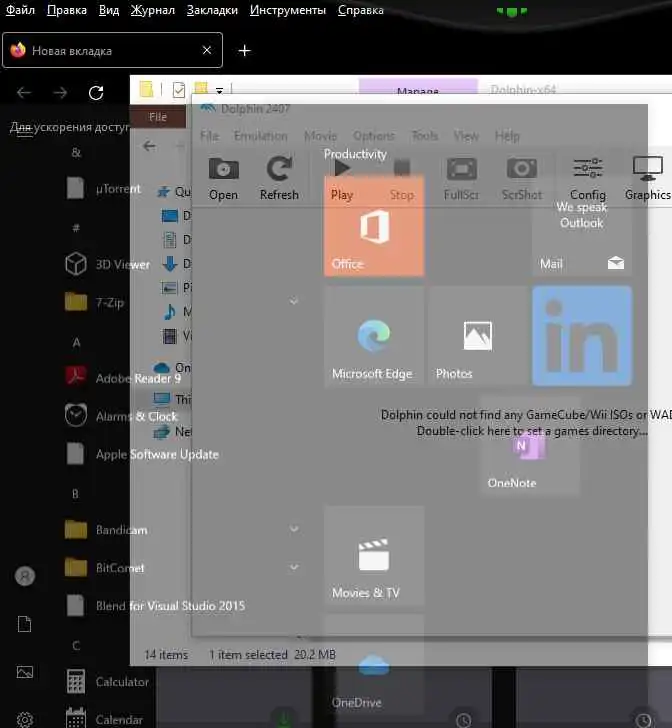Open Firefox Закладки menu
The height and width of the screenshot is (728, 672).
point(212,10)
